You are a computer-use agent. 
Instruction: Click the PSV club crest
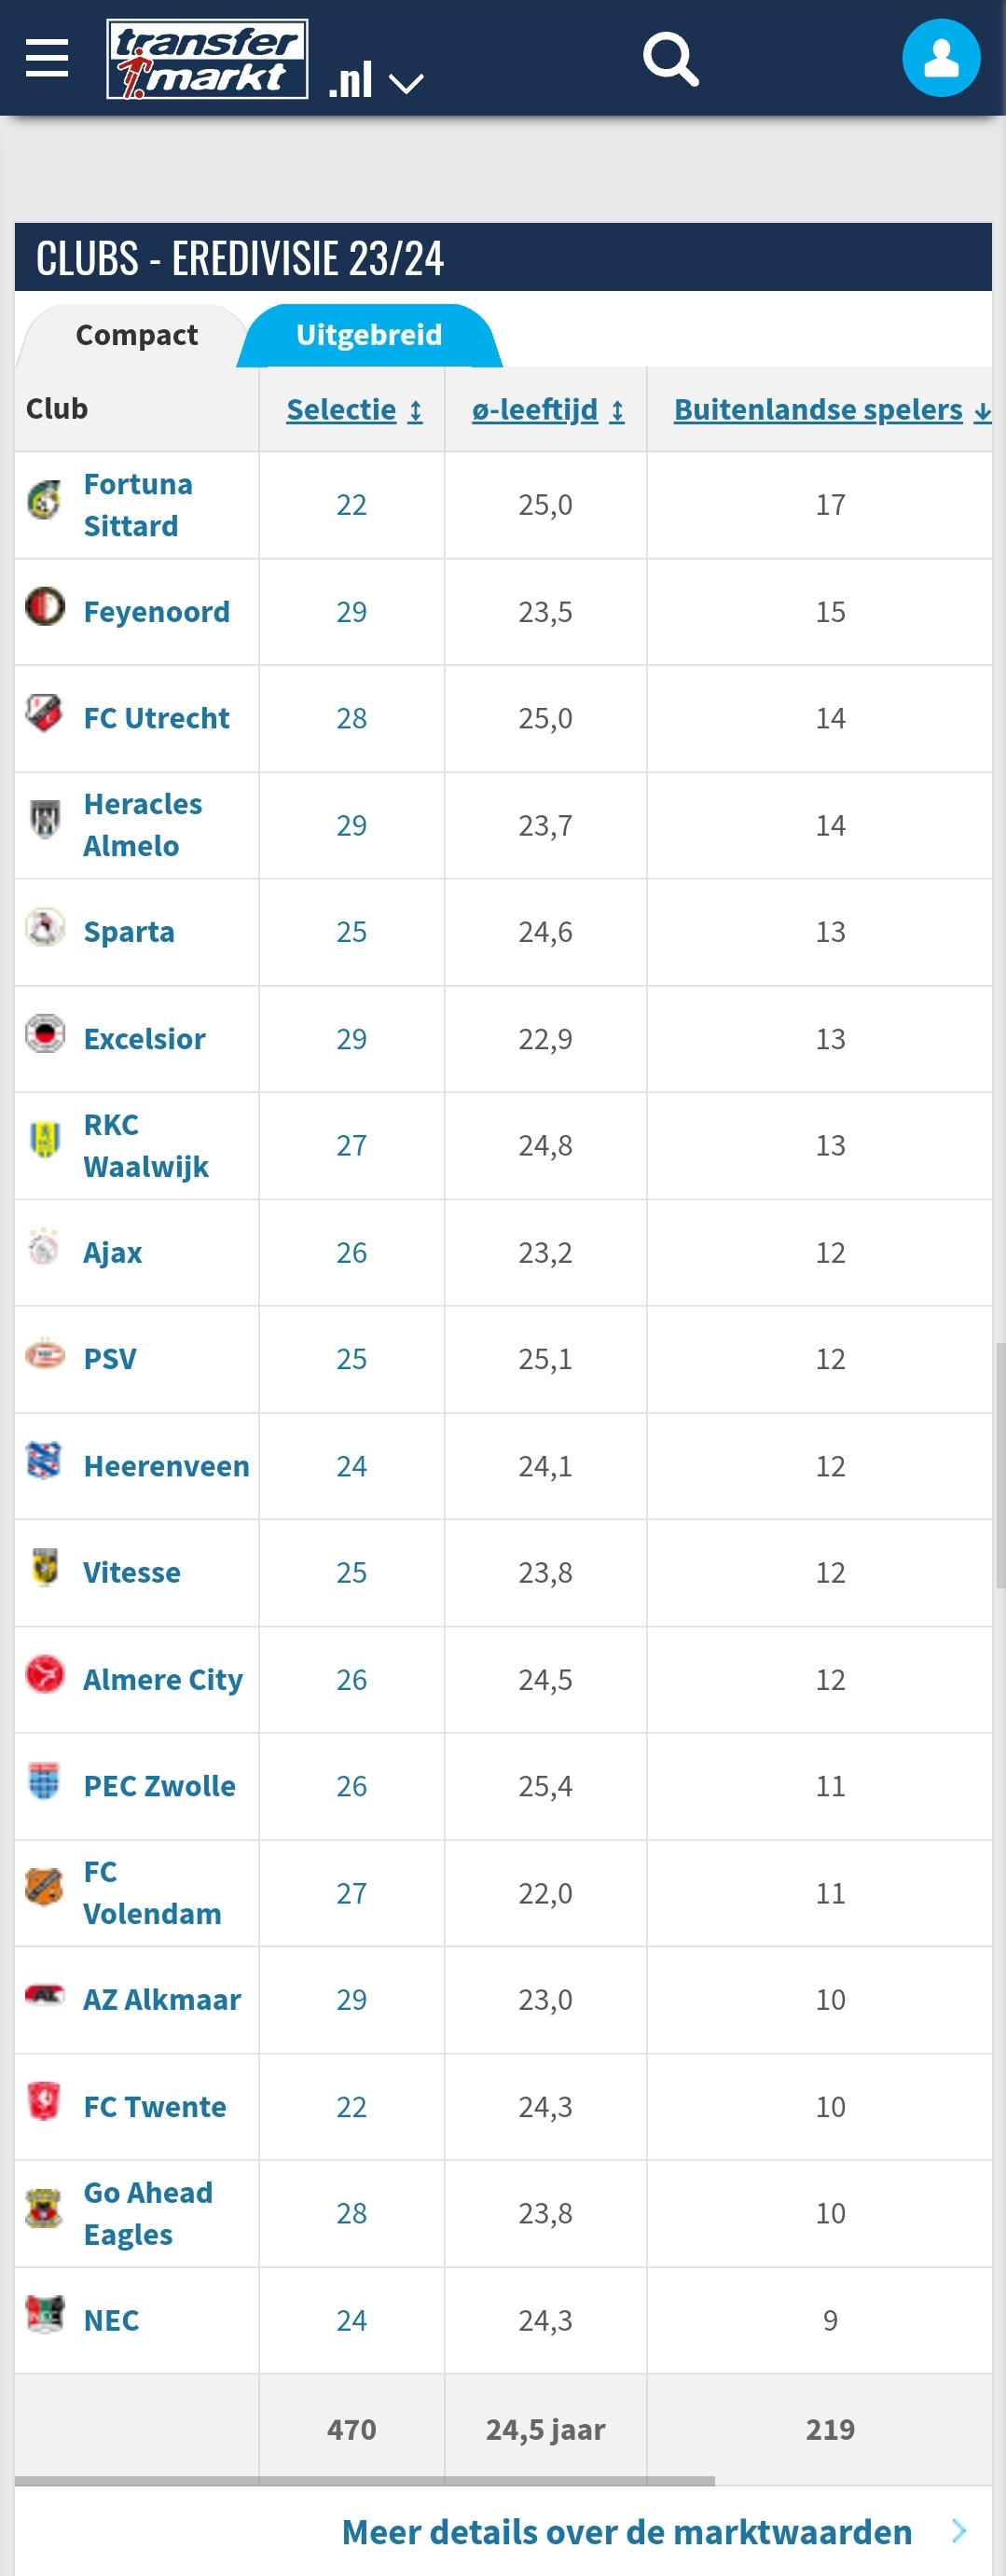point(45,1355)
